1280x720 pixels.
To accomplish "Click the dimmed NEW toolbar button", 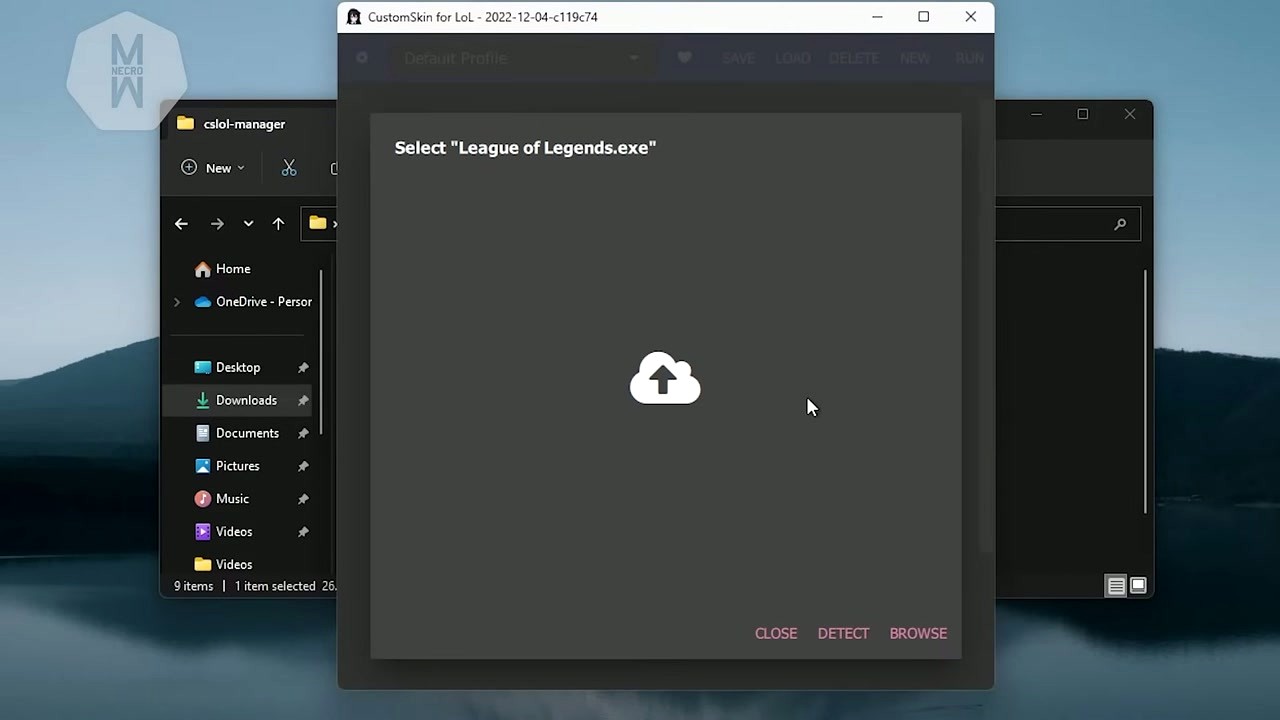I will pos(915,58).
